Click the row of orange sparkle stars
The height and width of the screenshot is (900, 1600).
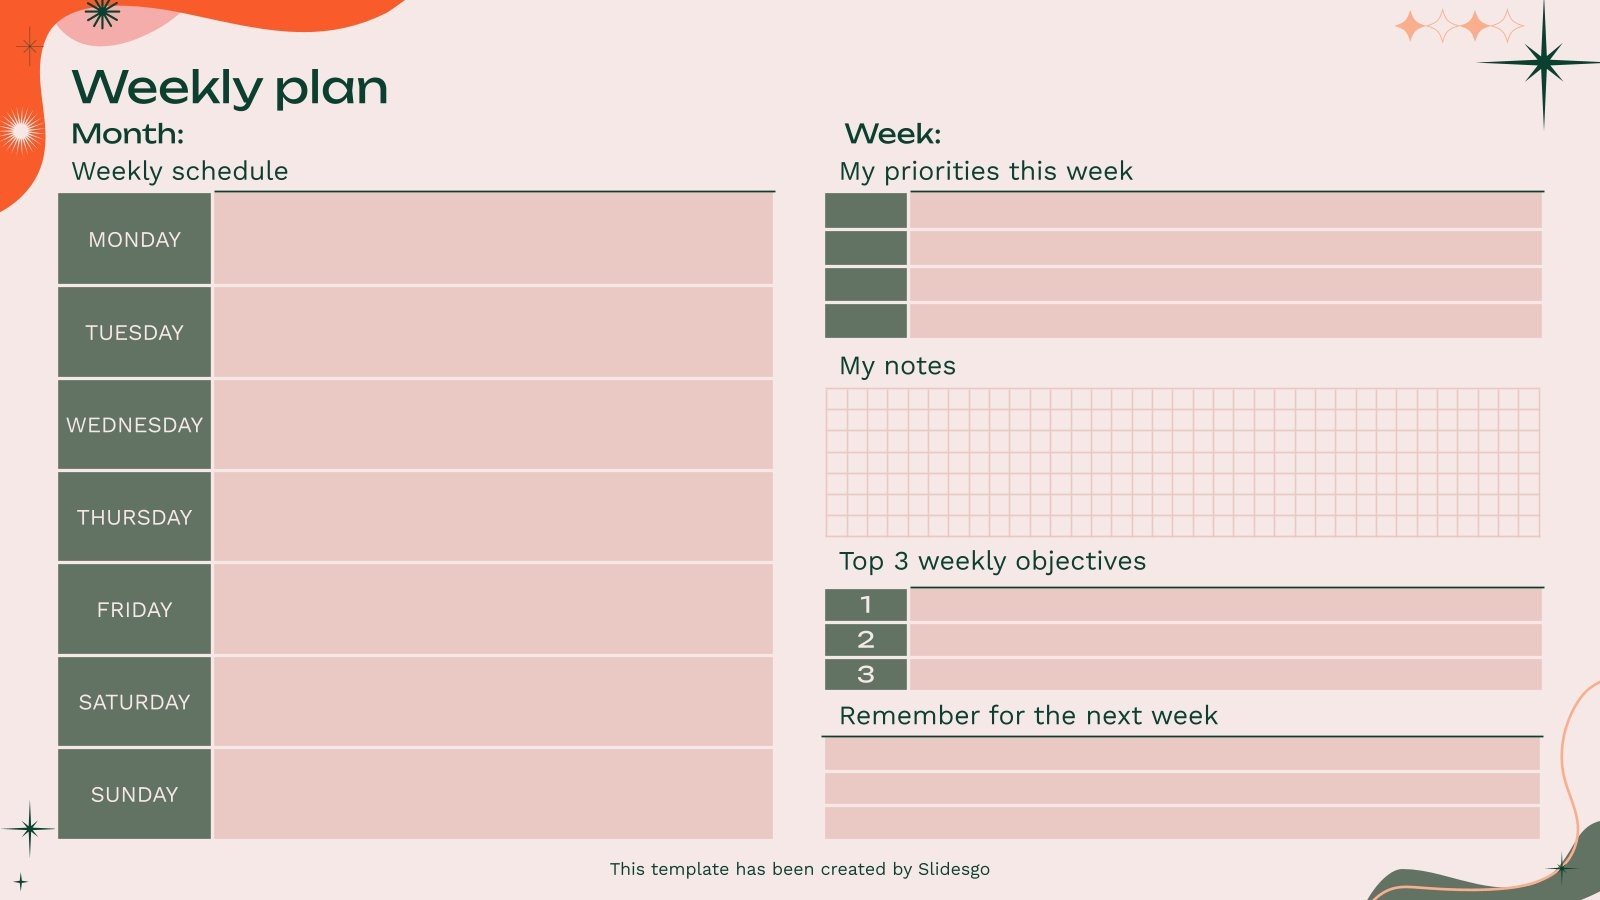(x=1458, y=26)
